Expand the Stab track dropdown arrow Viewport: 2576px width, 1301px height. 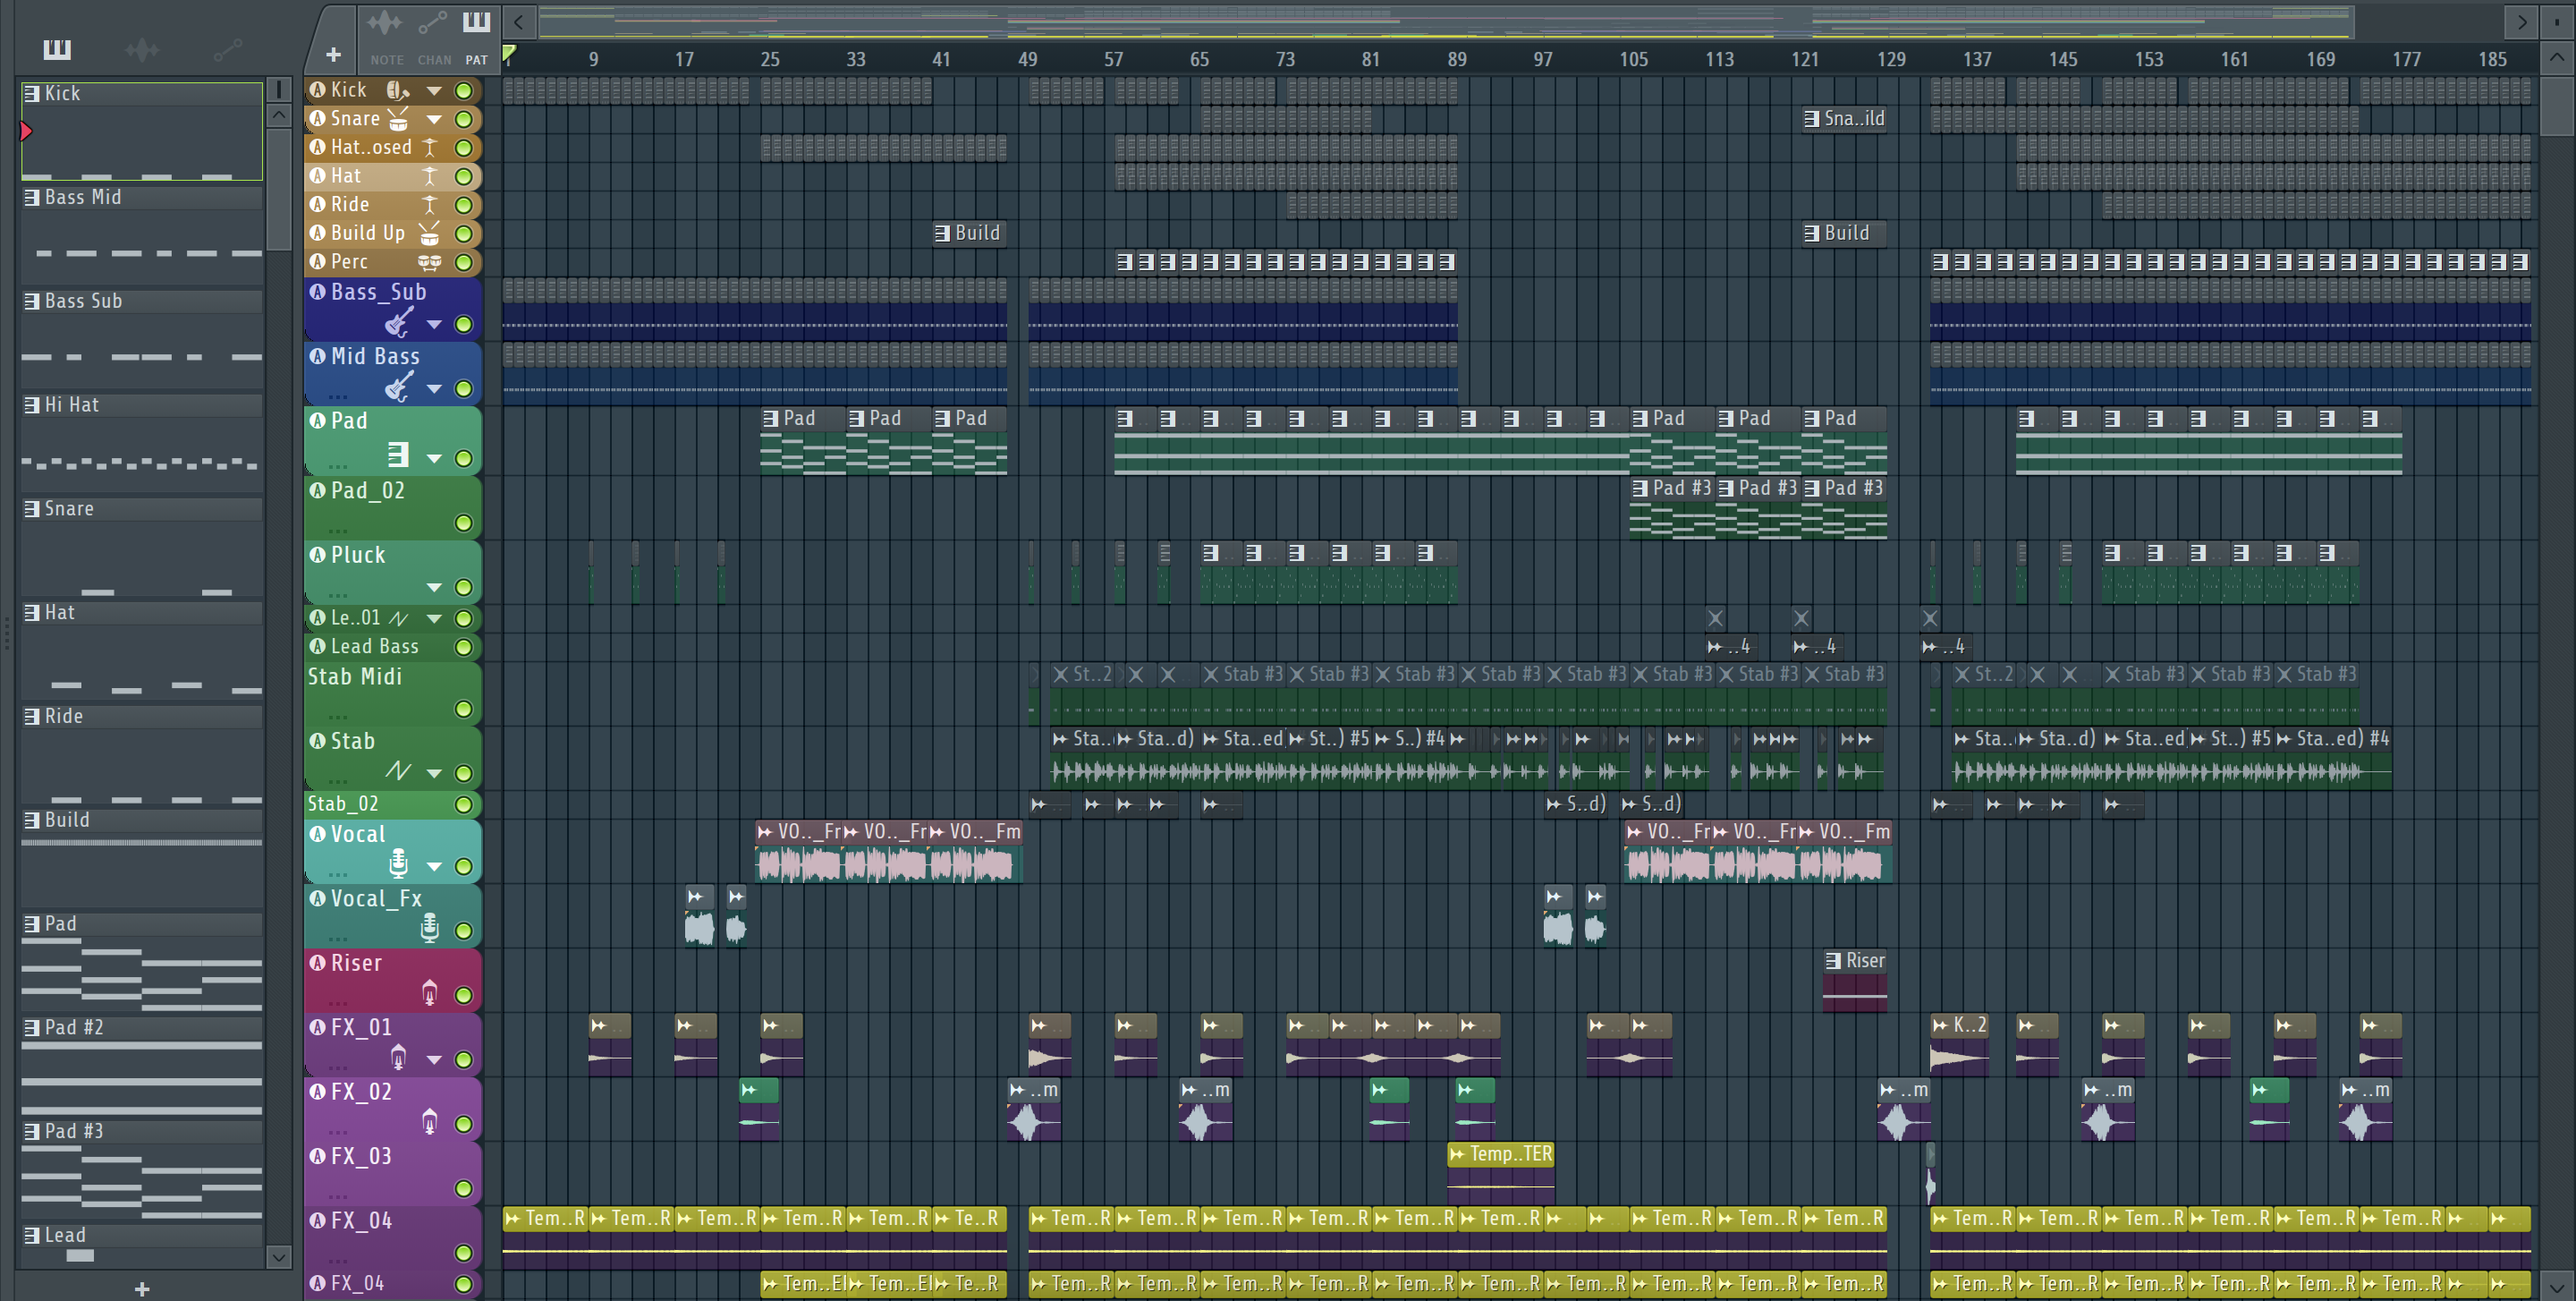point(434,773)
